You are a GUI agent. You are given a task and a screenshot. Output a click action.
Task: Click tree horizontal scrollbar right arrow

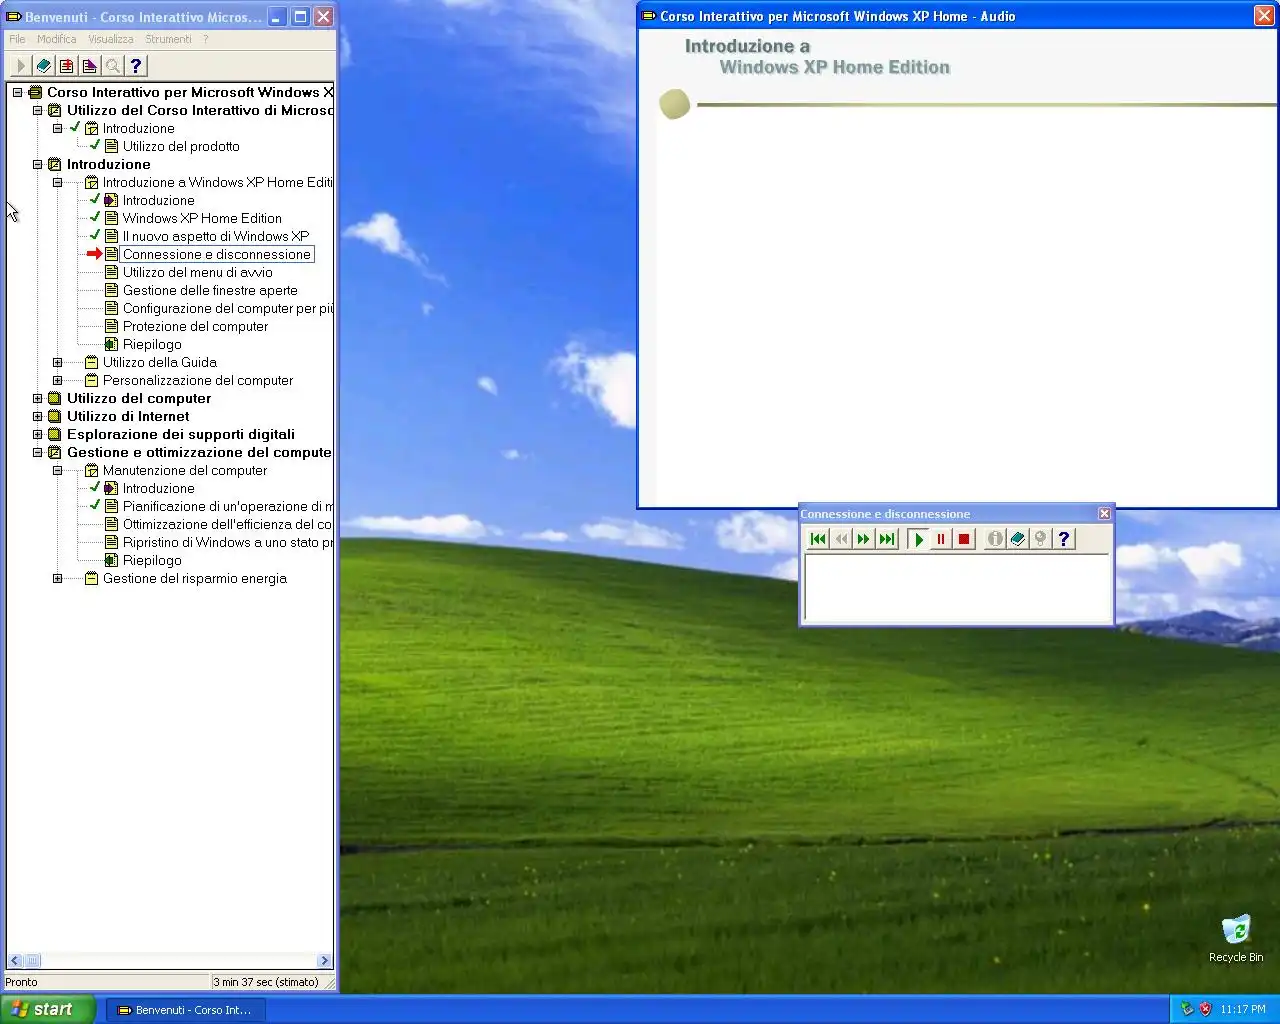[324, 961]
